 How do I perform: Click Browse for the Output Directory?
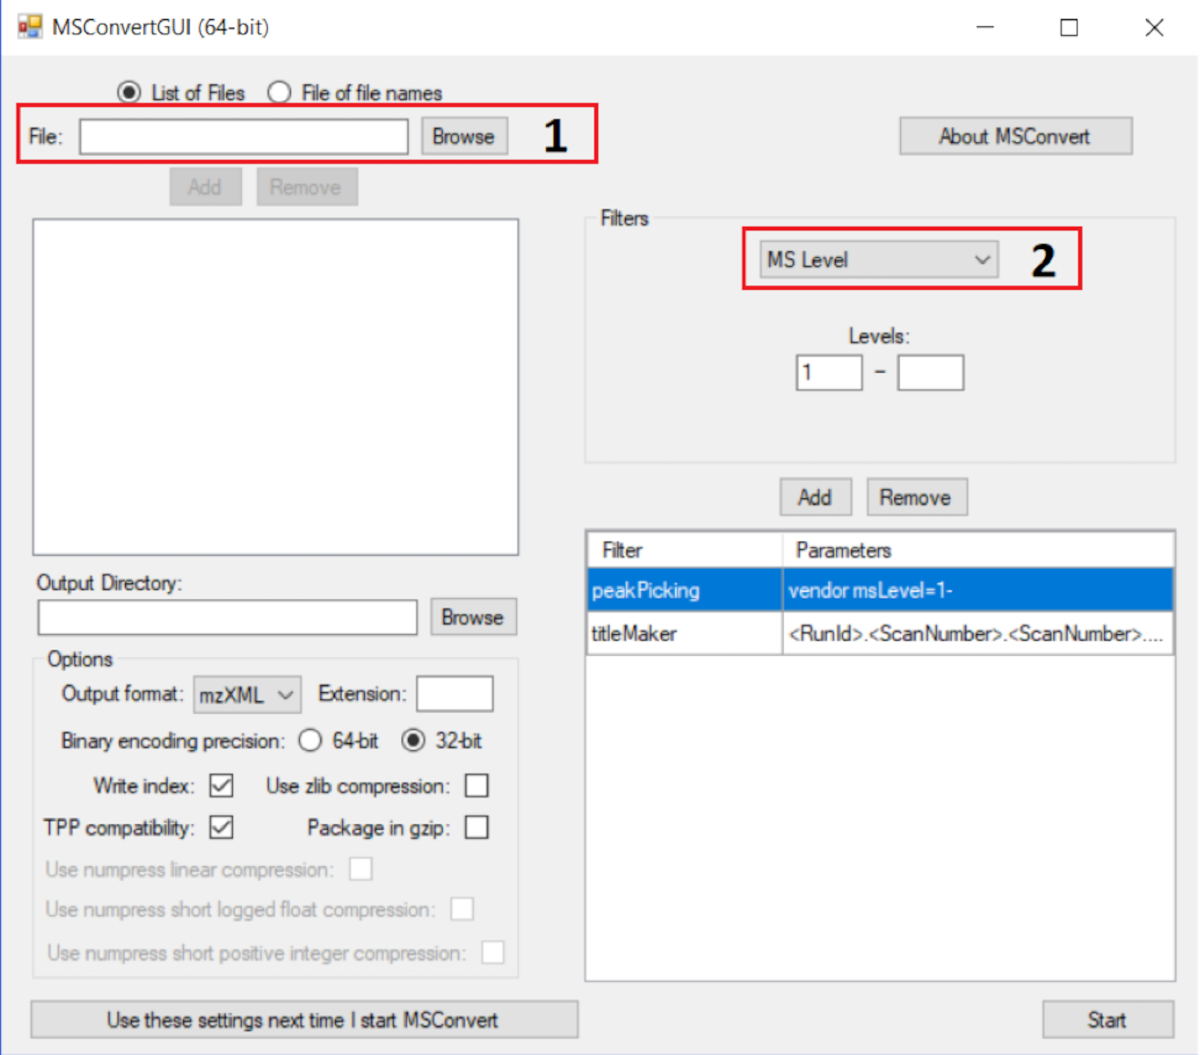point(473,617)
